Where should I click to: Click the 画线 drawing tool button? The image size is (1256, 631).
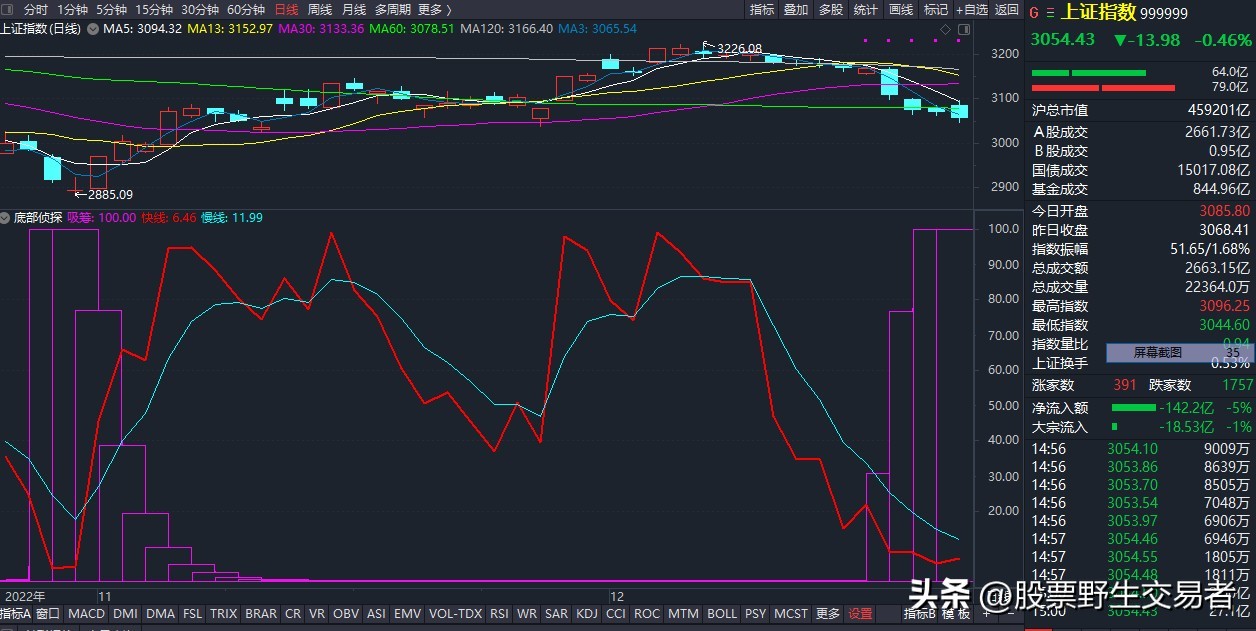point(900,10)
